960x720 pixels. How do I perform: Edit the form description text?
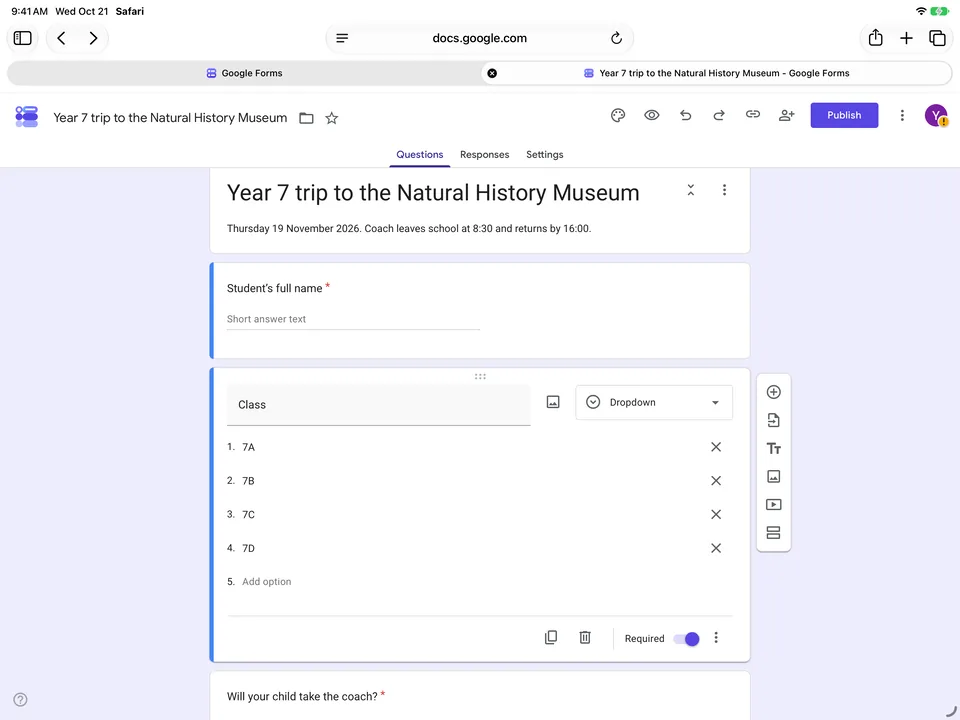point(408,228)
